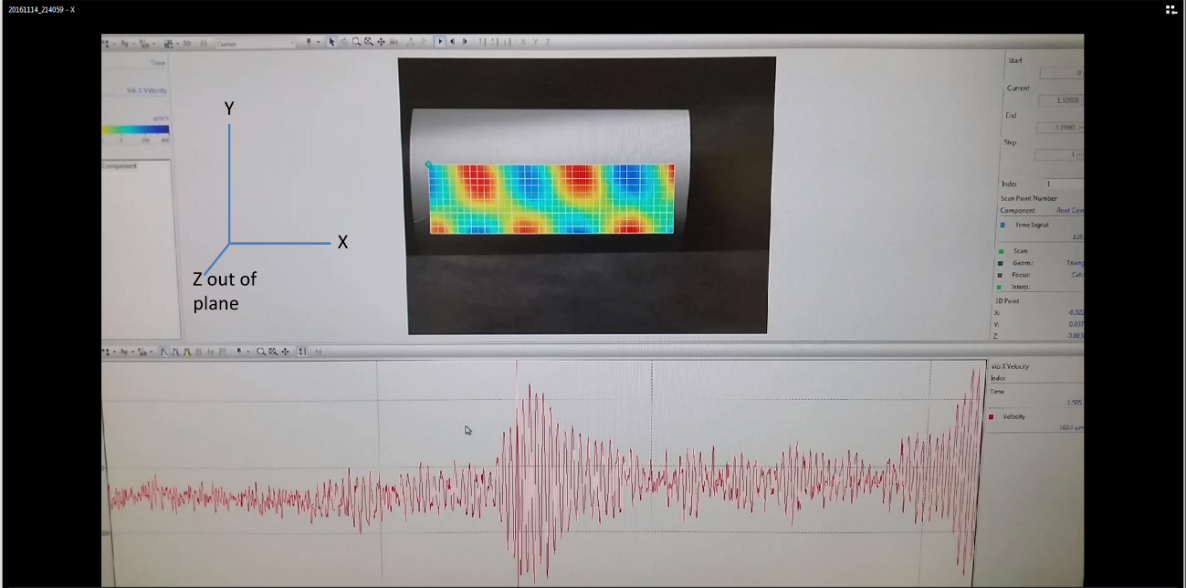
Task: Open the Cursor dropdown in top toolbar
Action: 255,44
